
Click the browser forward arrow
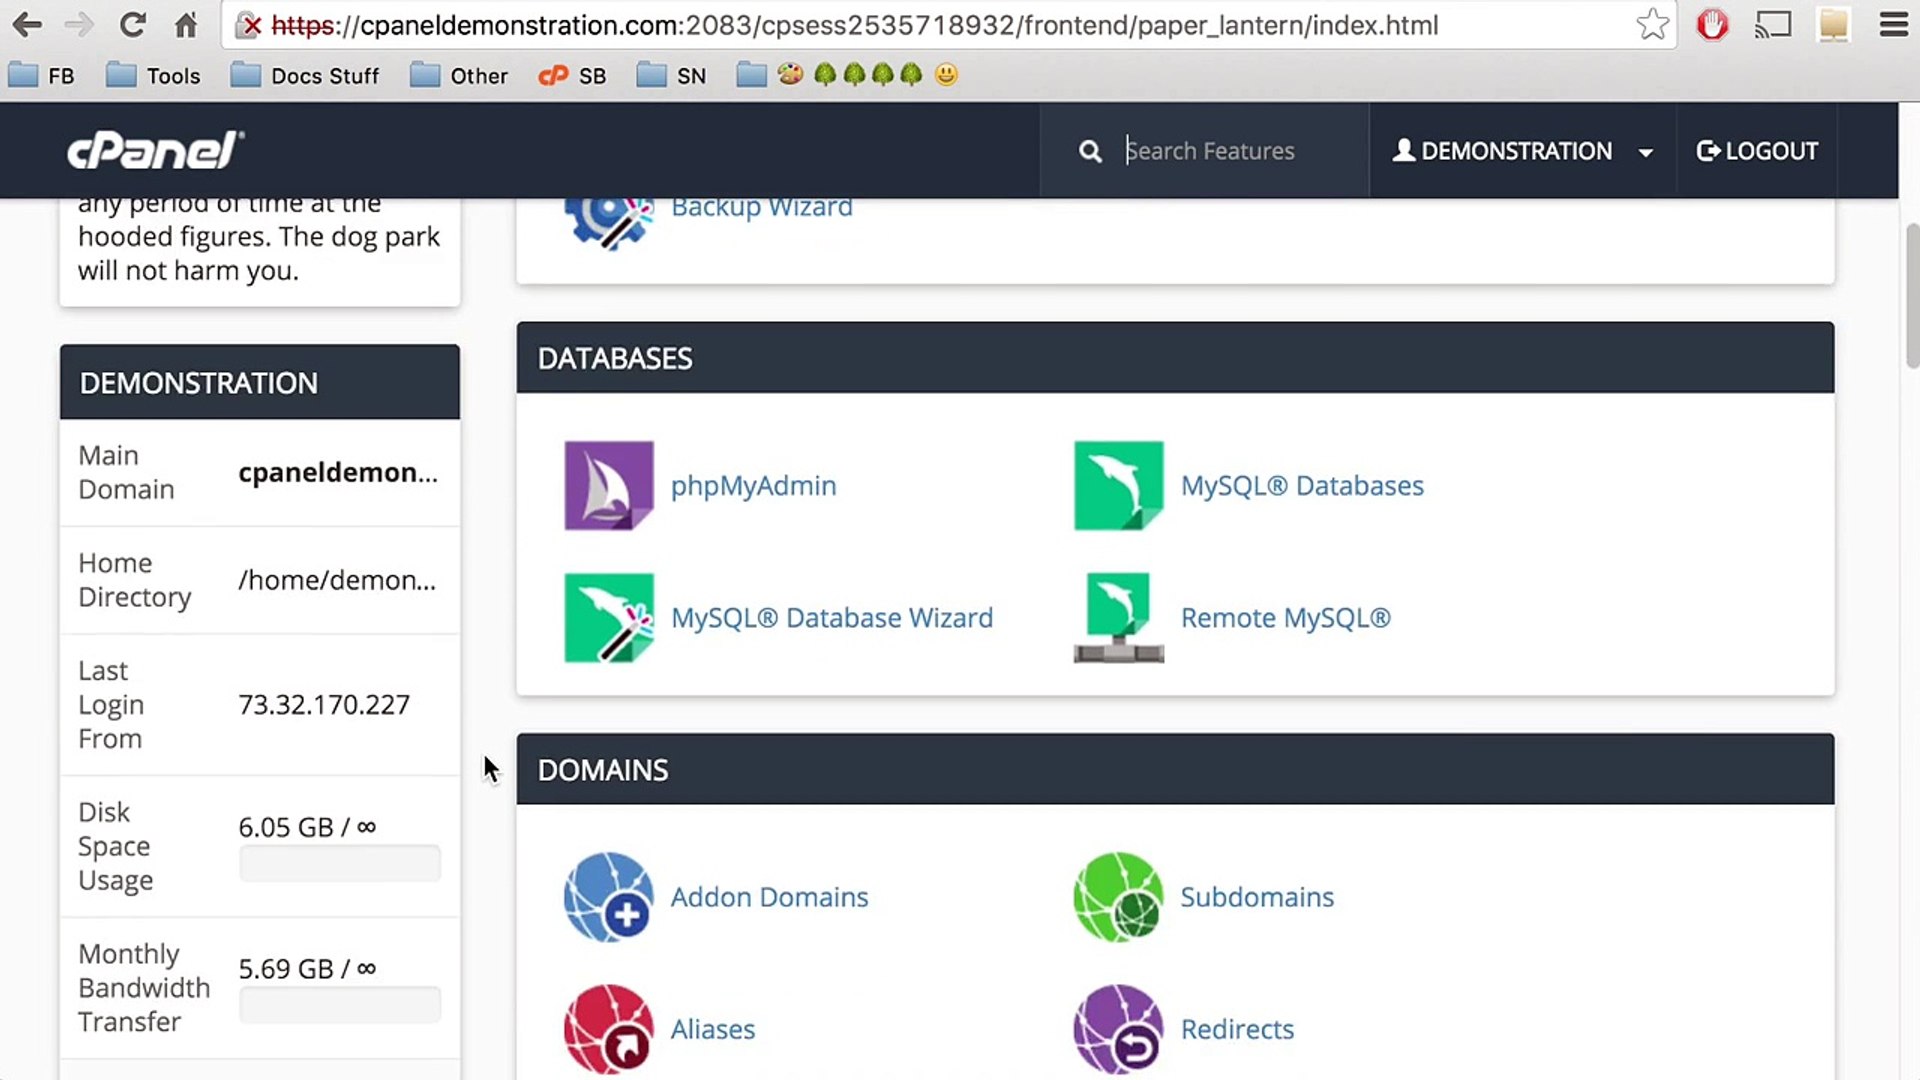79,25
